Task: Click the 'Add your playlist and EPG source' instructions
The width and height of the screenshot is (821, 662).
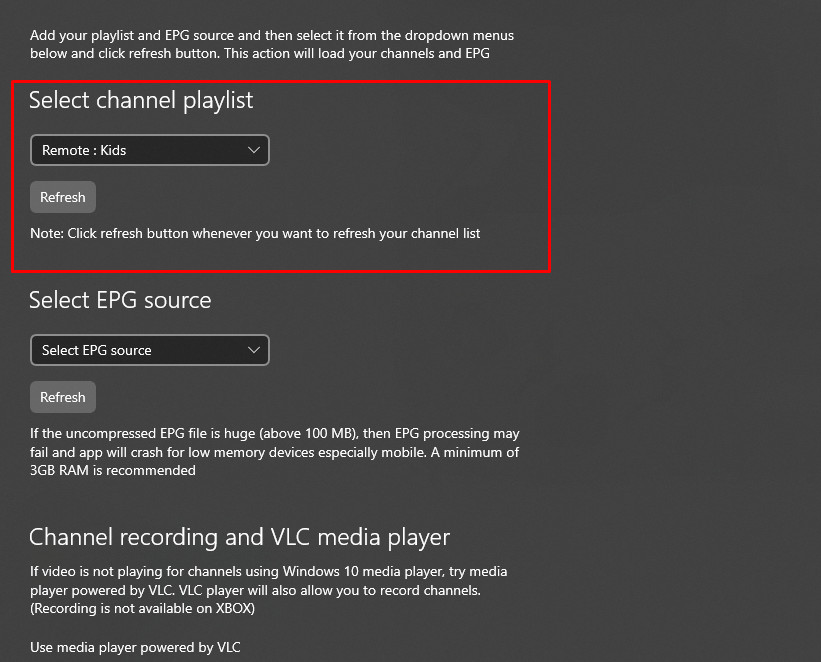Action: (x=272, y=45)
